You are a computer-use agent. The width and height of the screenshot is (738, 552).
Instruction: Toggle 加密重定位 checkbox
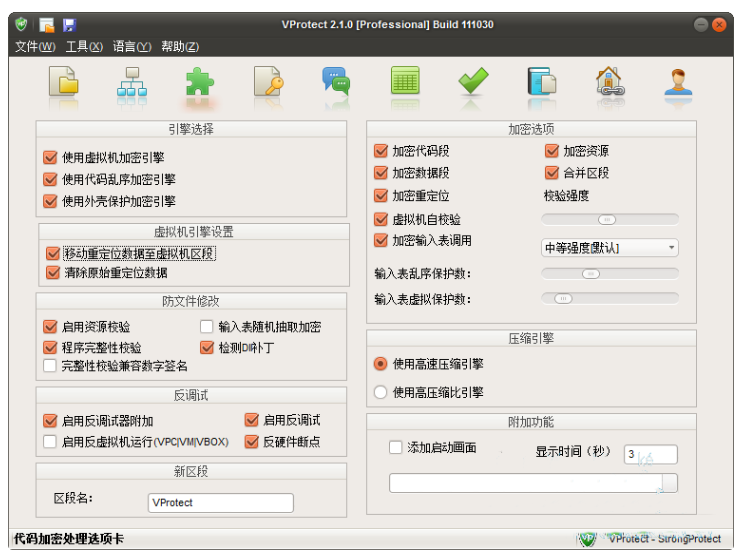[381, 195]
